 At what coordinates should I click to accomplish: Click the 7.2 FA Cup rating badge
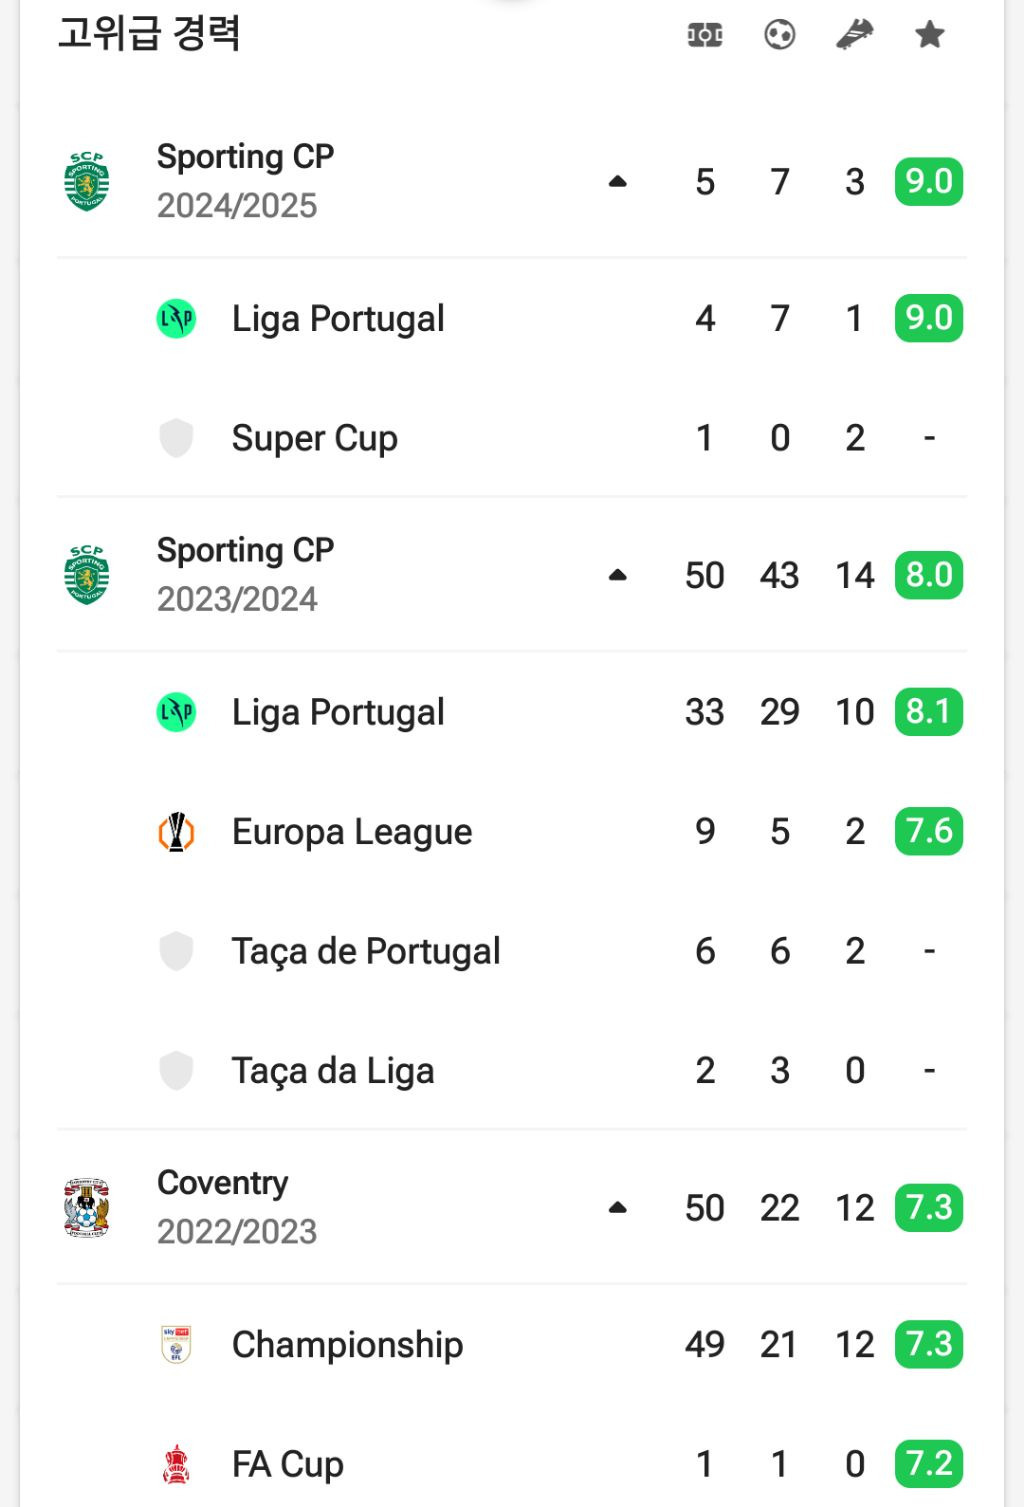929,1464
